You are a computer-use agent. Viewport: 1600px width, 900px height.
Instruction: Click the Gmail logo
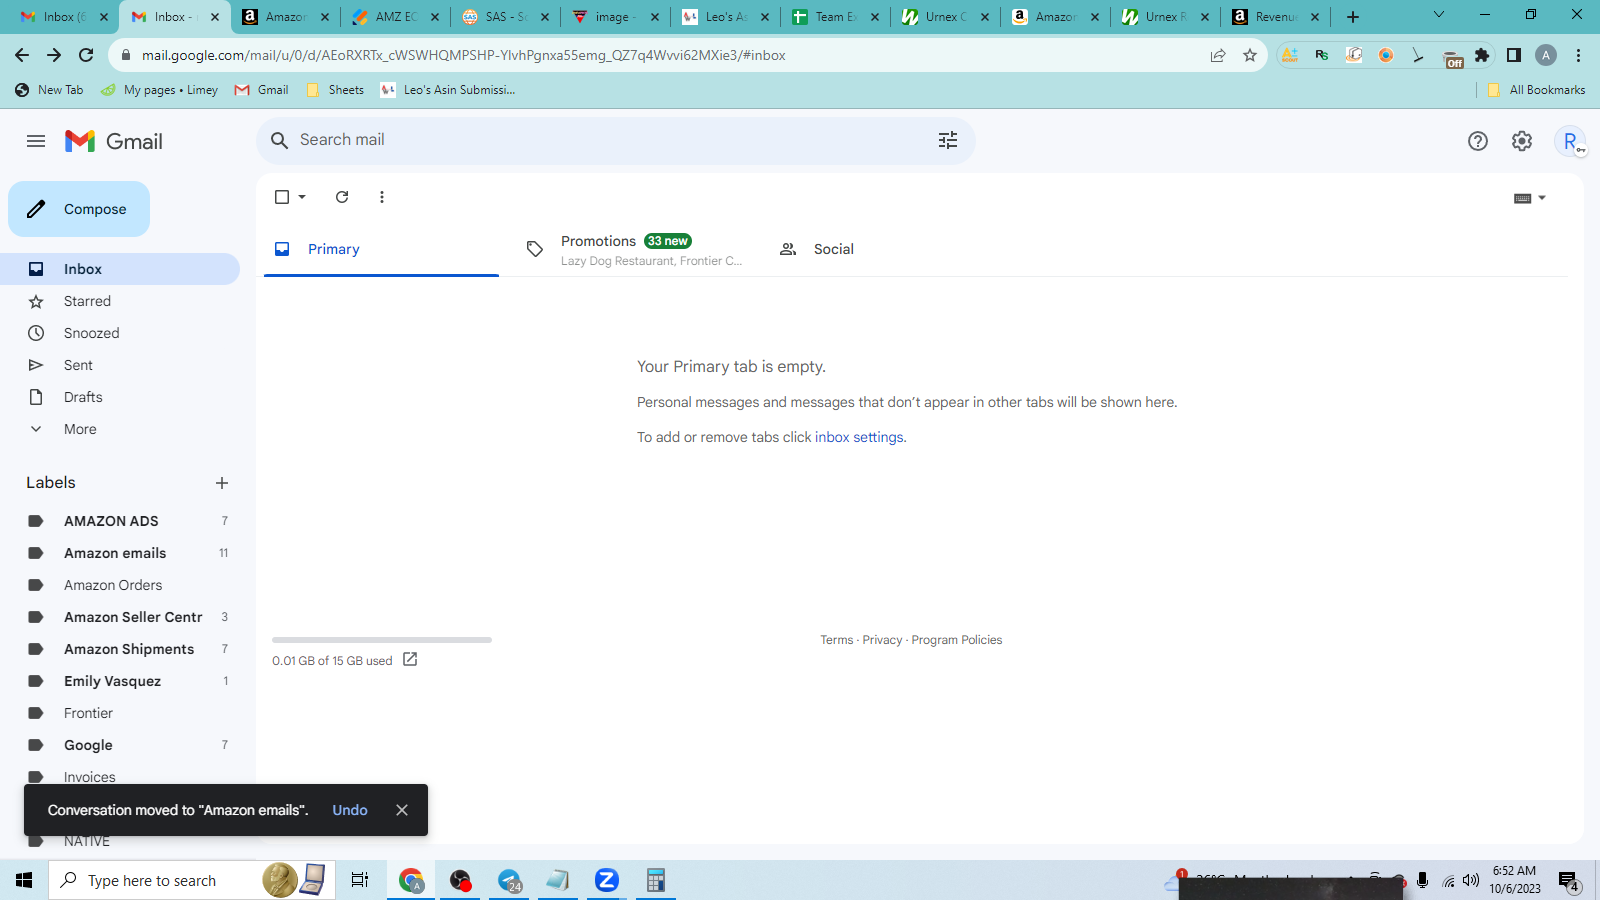tap(114, 141)
